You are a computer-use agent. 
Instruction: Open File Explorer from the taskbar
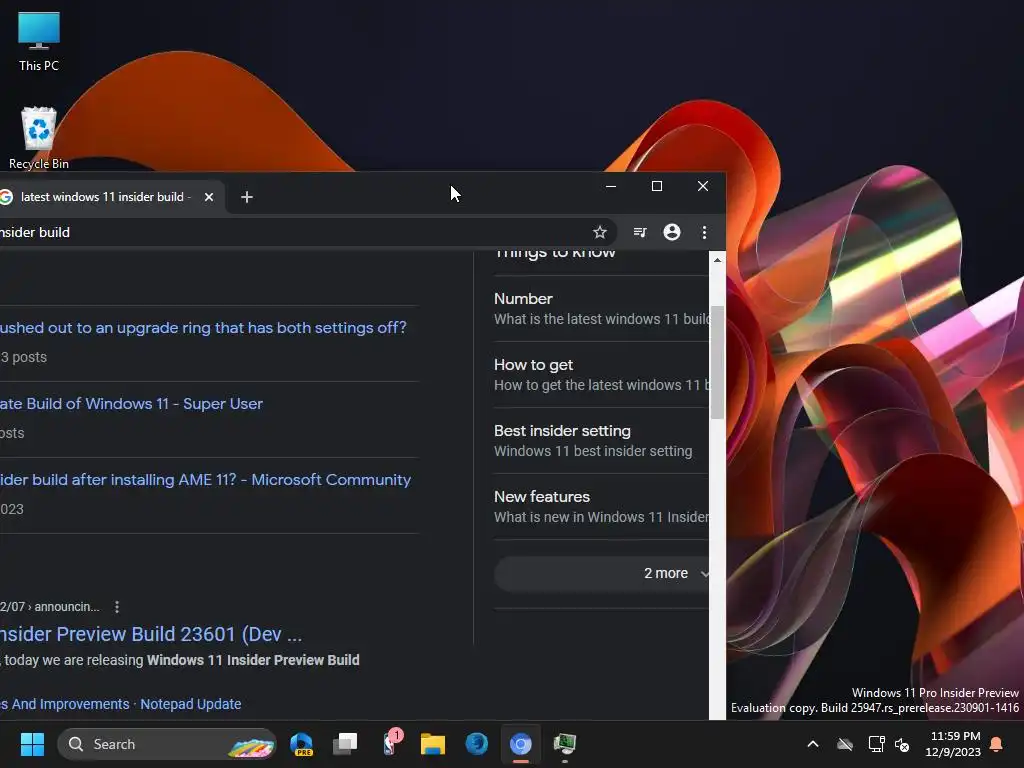[432, 744]
